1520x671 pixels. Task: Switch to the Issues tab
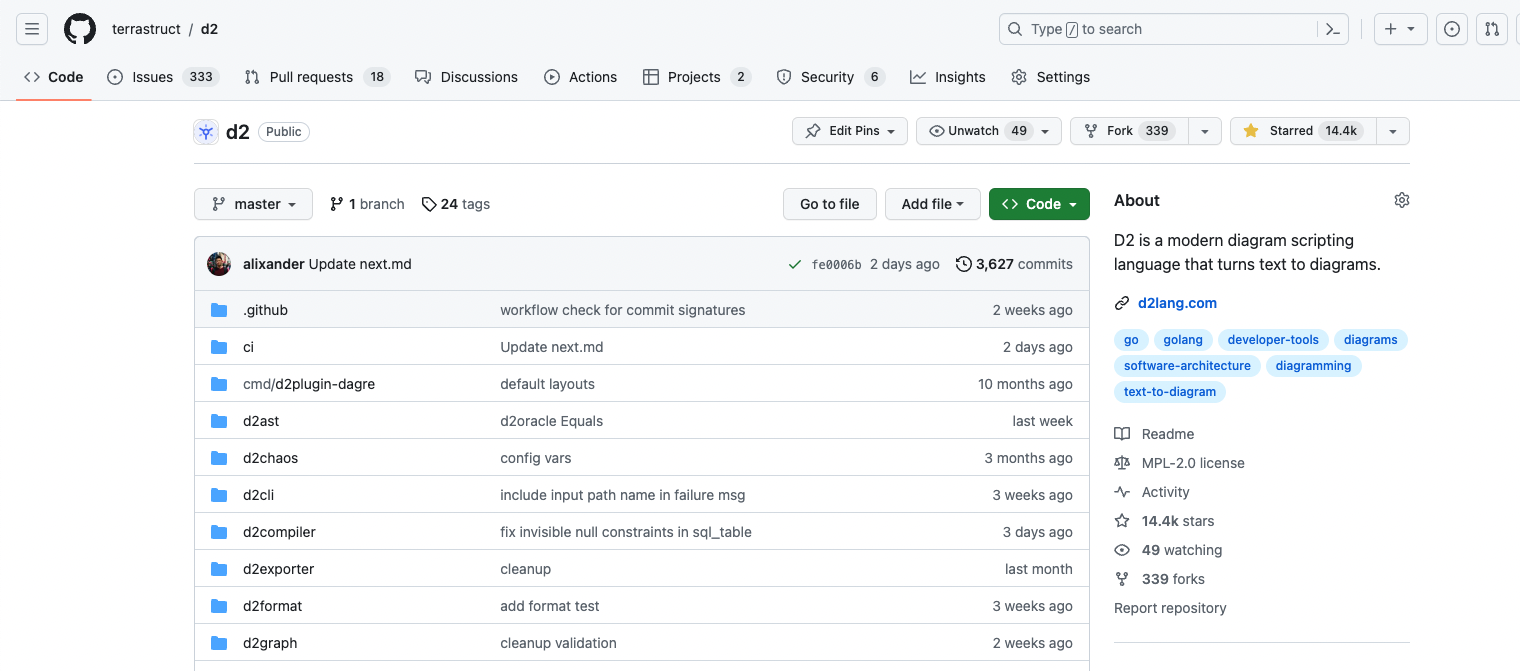pyautogui.click(x=152, y=77)
